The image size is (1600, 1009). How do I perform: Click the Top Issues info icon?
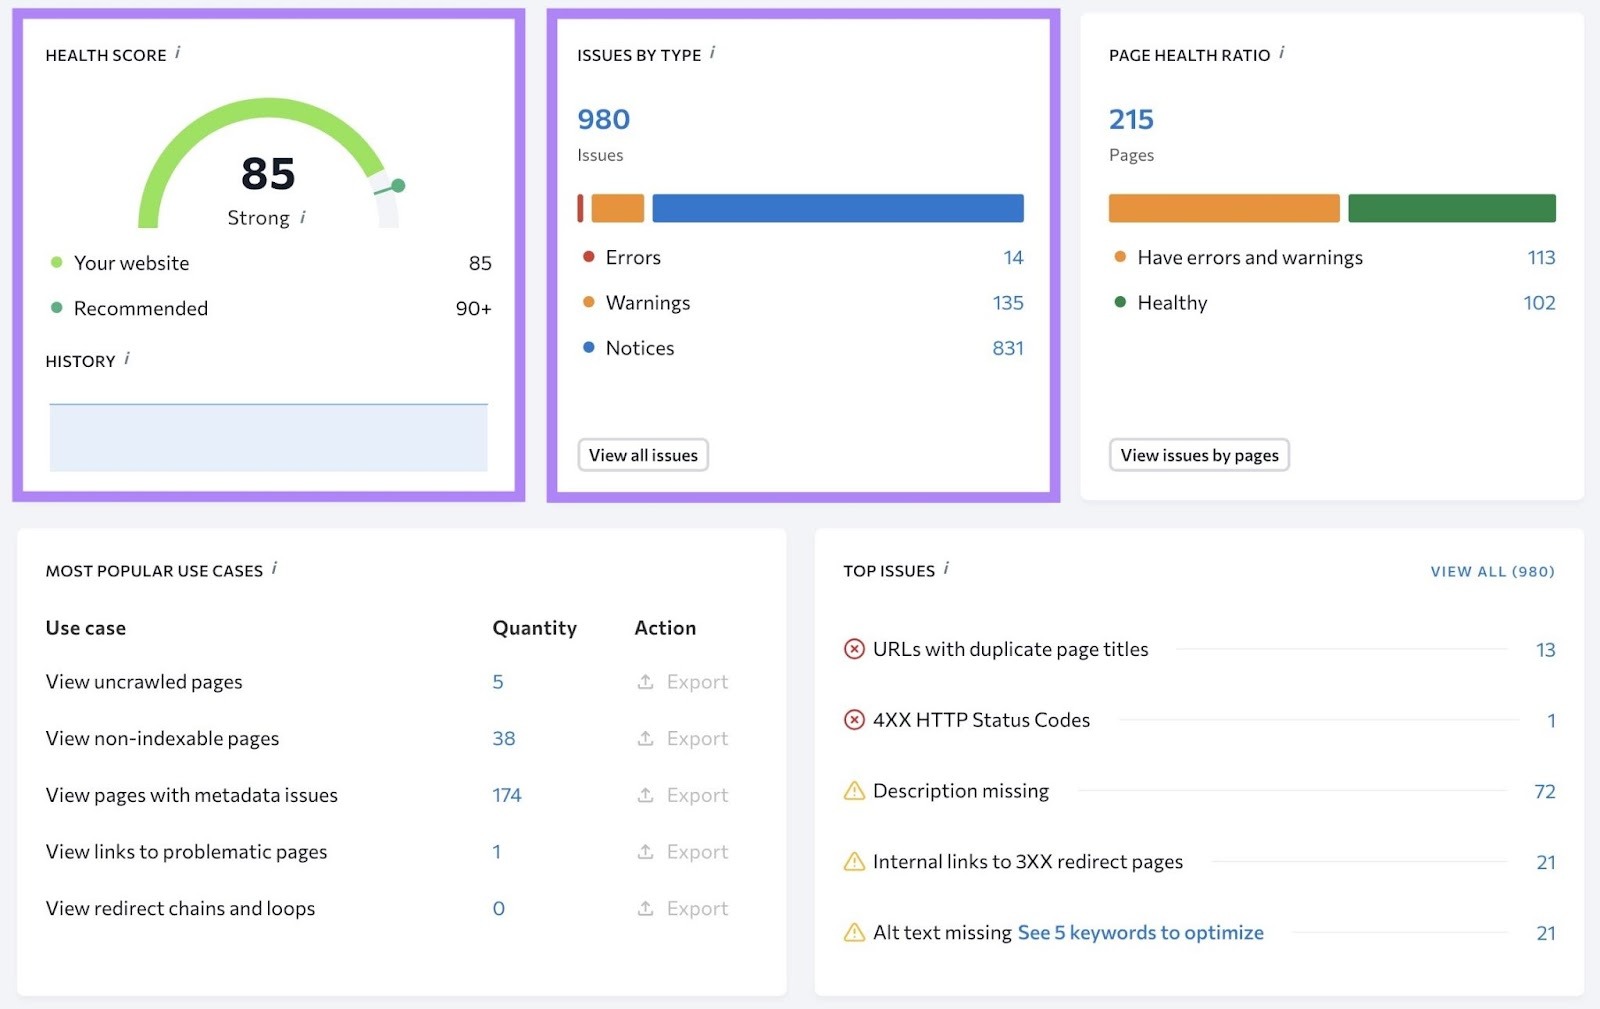click(947, 568)
